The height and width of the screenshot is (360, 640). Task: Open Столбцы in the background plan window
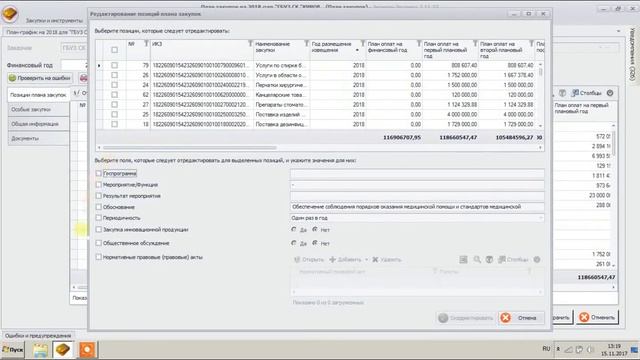(587, 93)
